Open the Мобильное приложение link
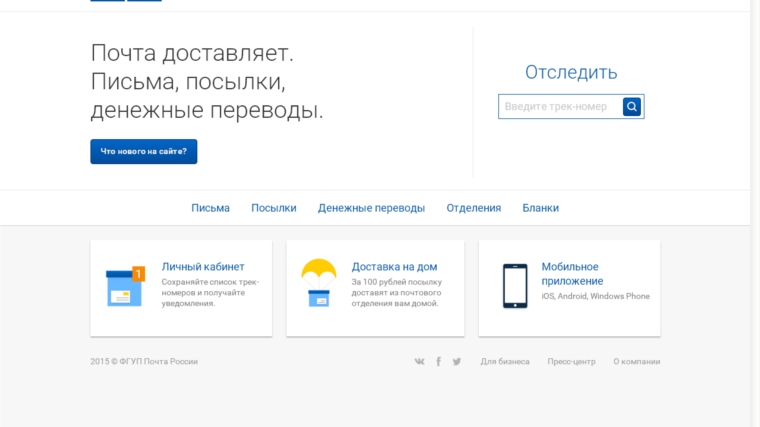Image resolution: width=760 pixels, height=427 pixels. [572, 274]
